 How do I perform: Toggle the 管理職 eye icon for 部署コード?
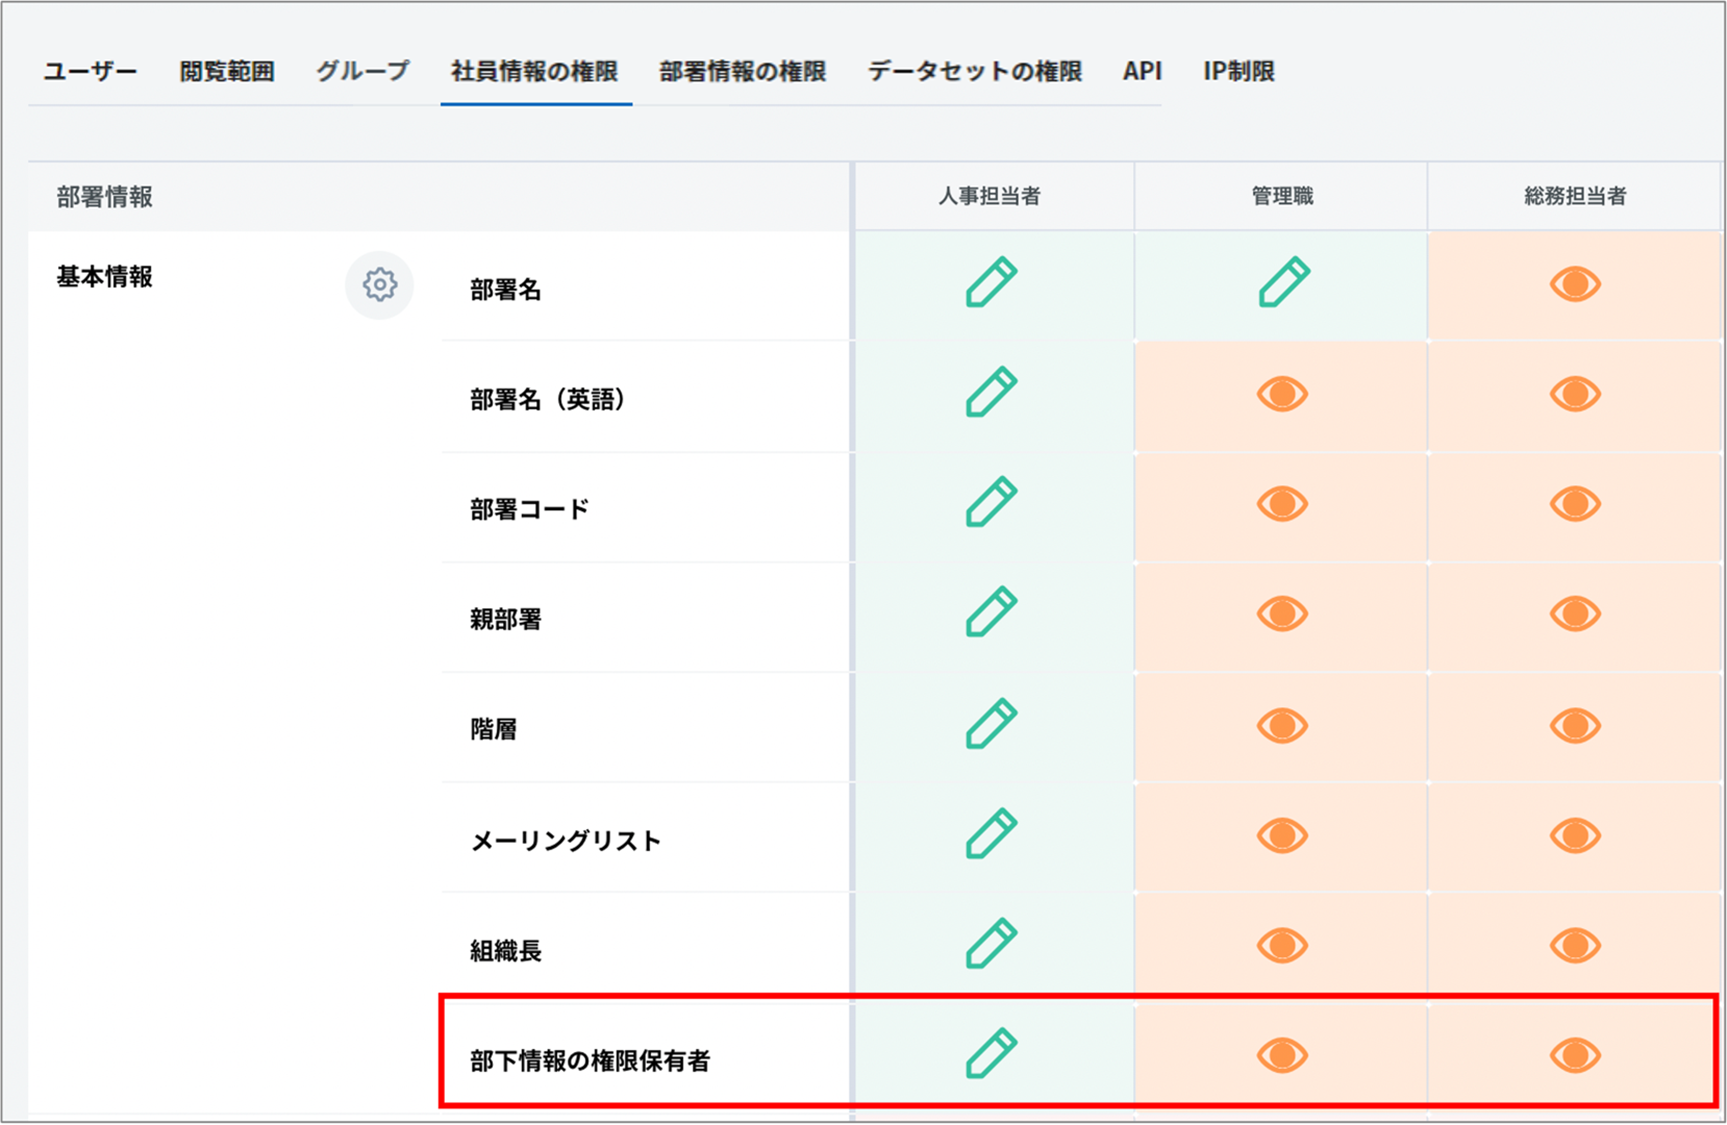(1282, 504)
